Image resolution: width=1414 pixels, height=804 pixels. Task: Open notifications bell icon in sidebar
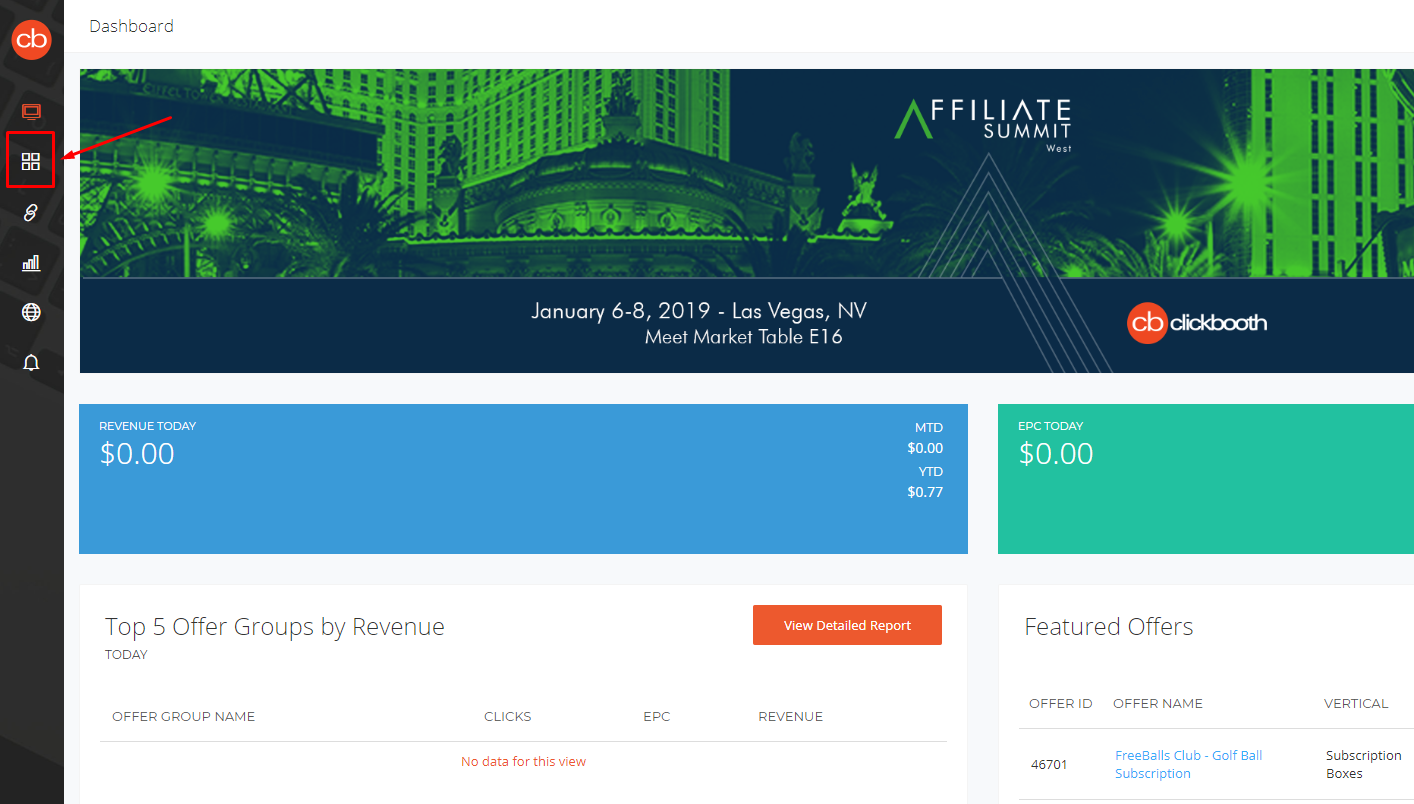(31, 362)
